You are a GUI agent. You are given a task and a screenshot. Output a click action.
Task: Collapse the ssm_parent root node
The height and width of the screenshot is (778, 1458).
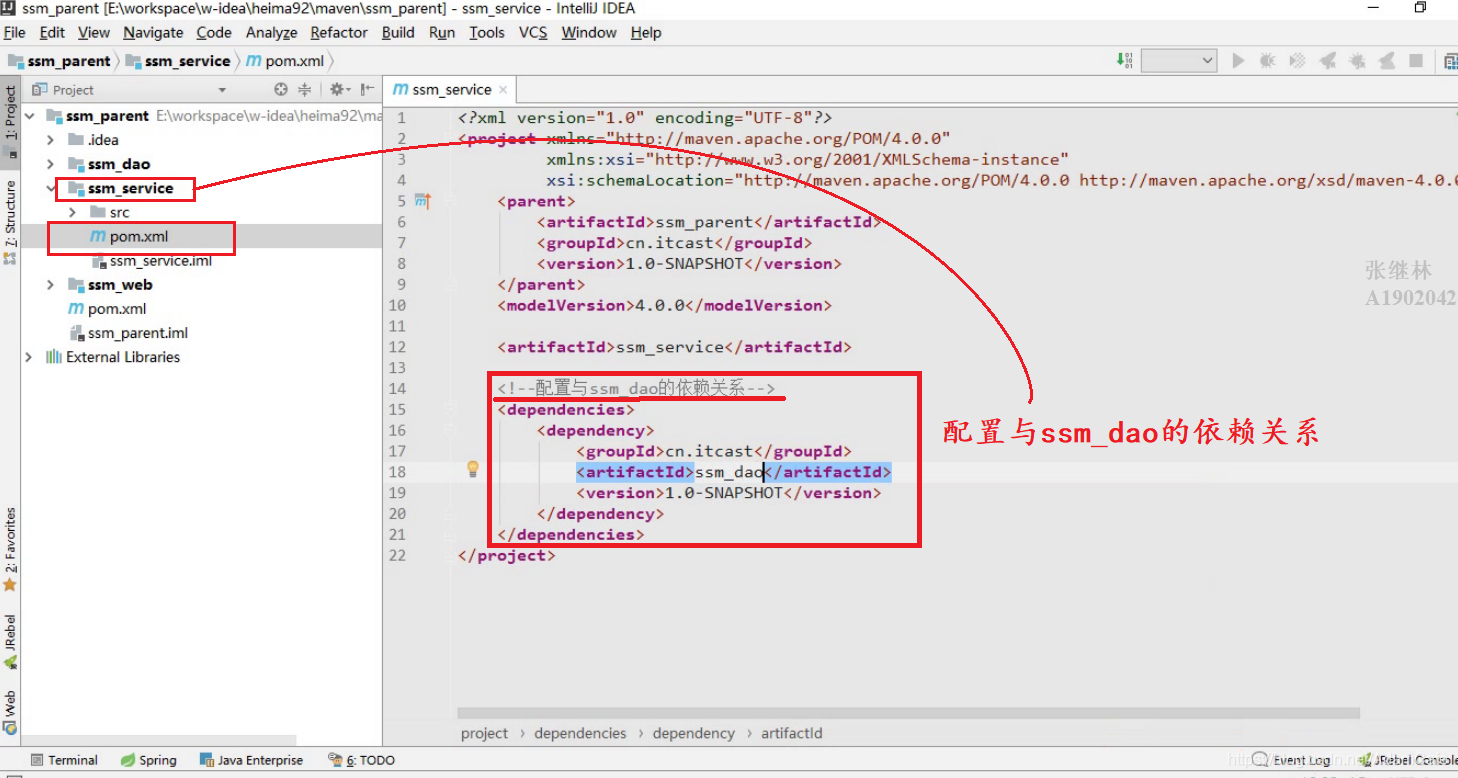29,116
